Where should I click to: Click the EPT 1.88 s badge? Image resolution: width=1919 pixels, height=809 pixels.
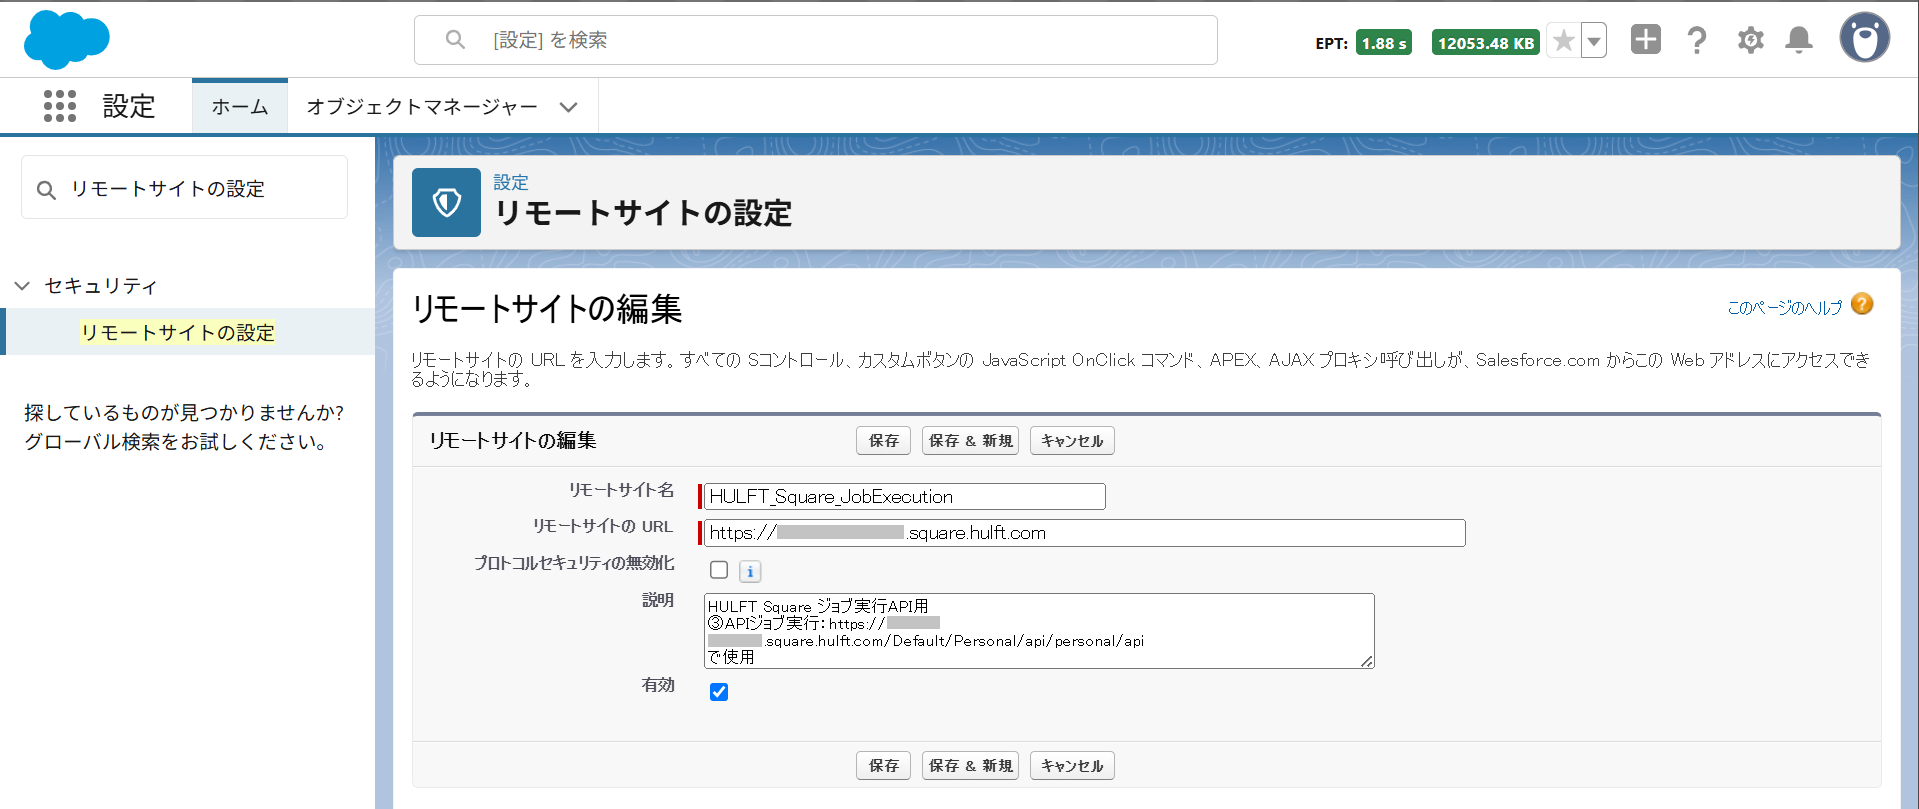coord(1383,43)
